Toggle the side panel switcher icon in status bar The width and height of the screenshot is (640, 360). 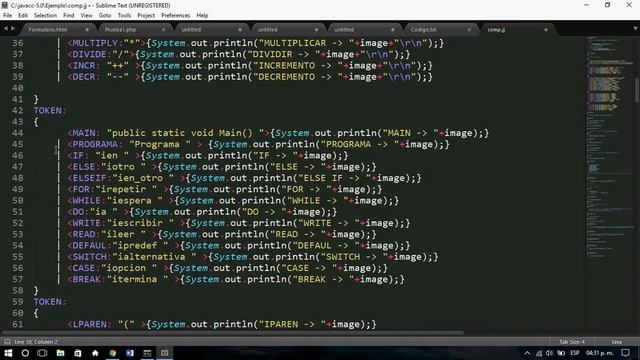7,342
